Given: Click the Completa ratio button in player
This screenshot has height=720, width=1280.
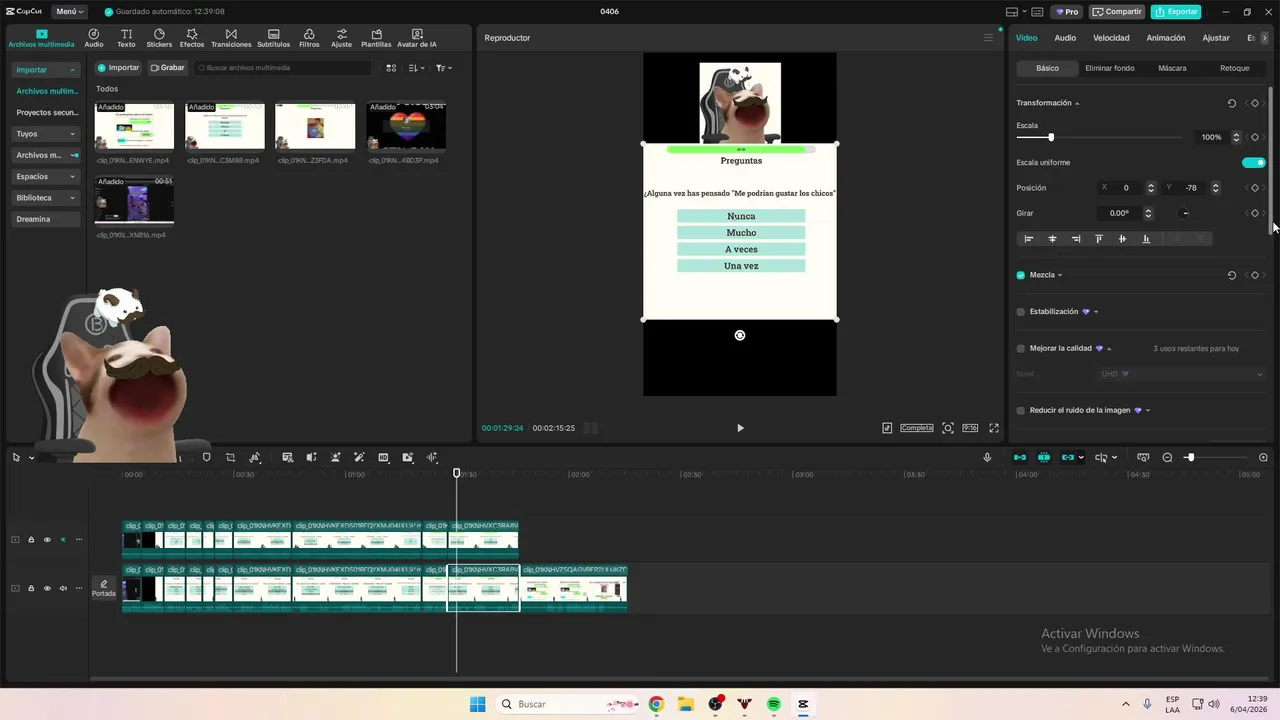Looking at the screenshot, I should pyautogui.click(x=917, y=428).
